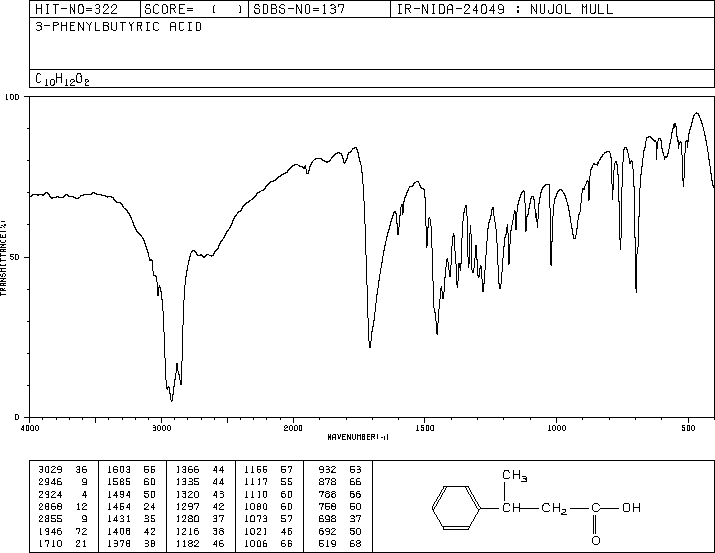Select the 698 wavenumber entry

point(327,519)
